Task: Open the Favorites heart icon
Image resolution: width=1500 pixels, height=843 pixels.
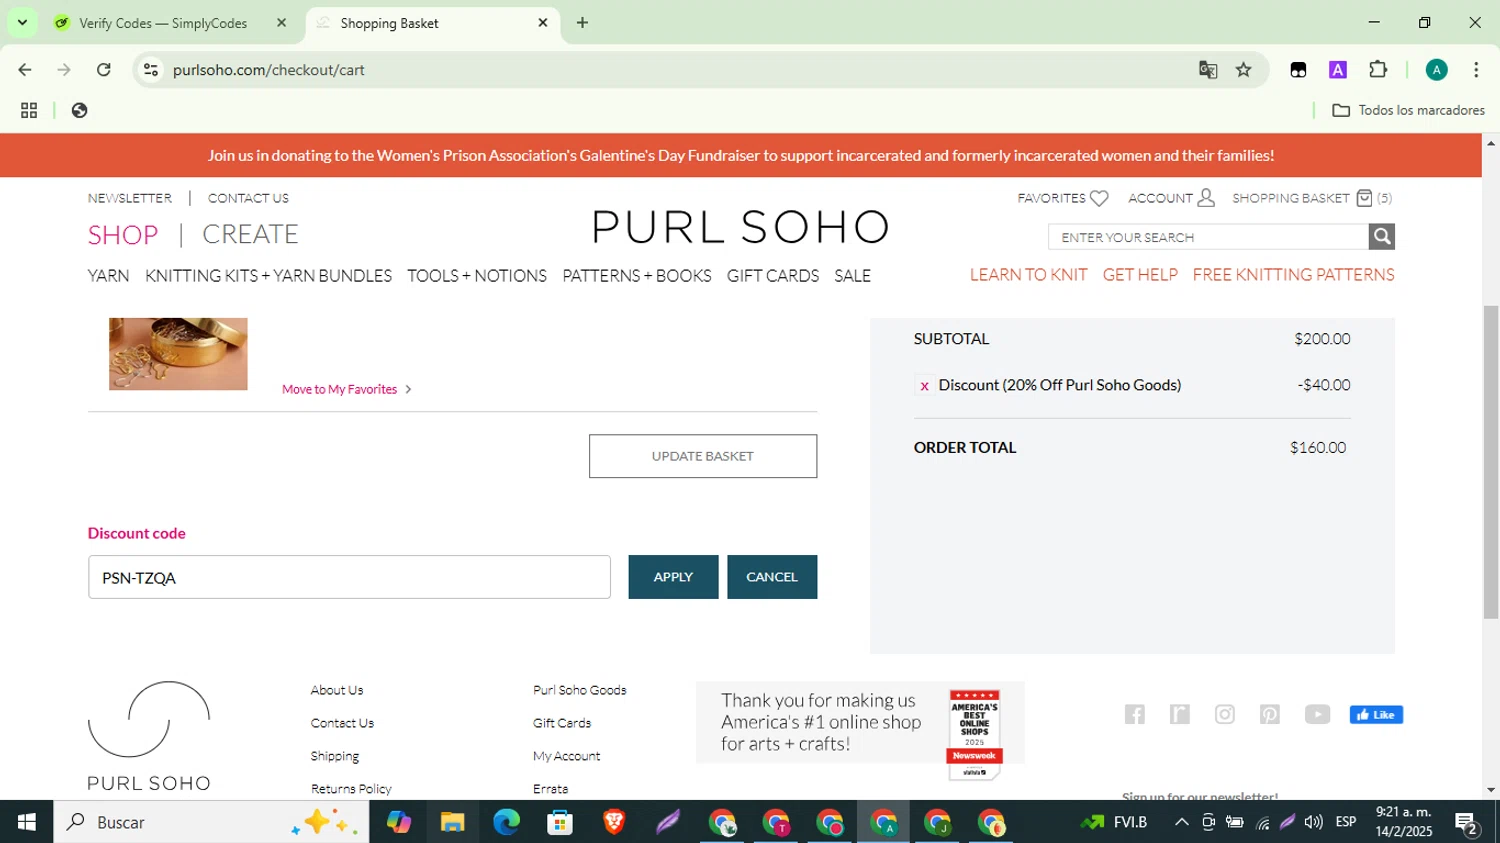Action: [1099, 198]
